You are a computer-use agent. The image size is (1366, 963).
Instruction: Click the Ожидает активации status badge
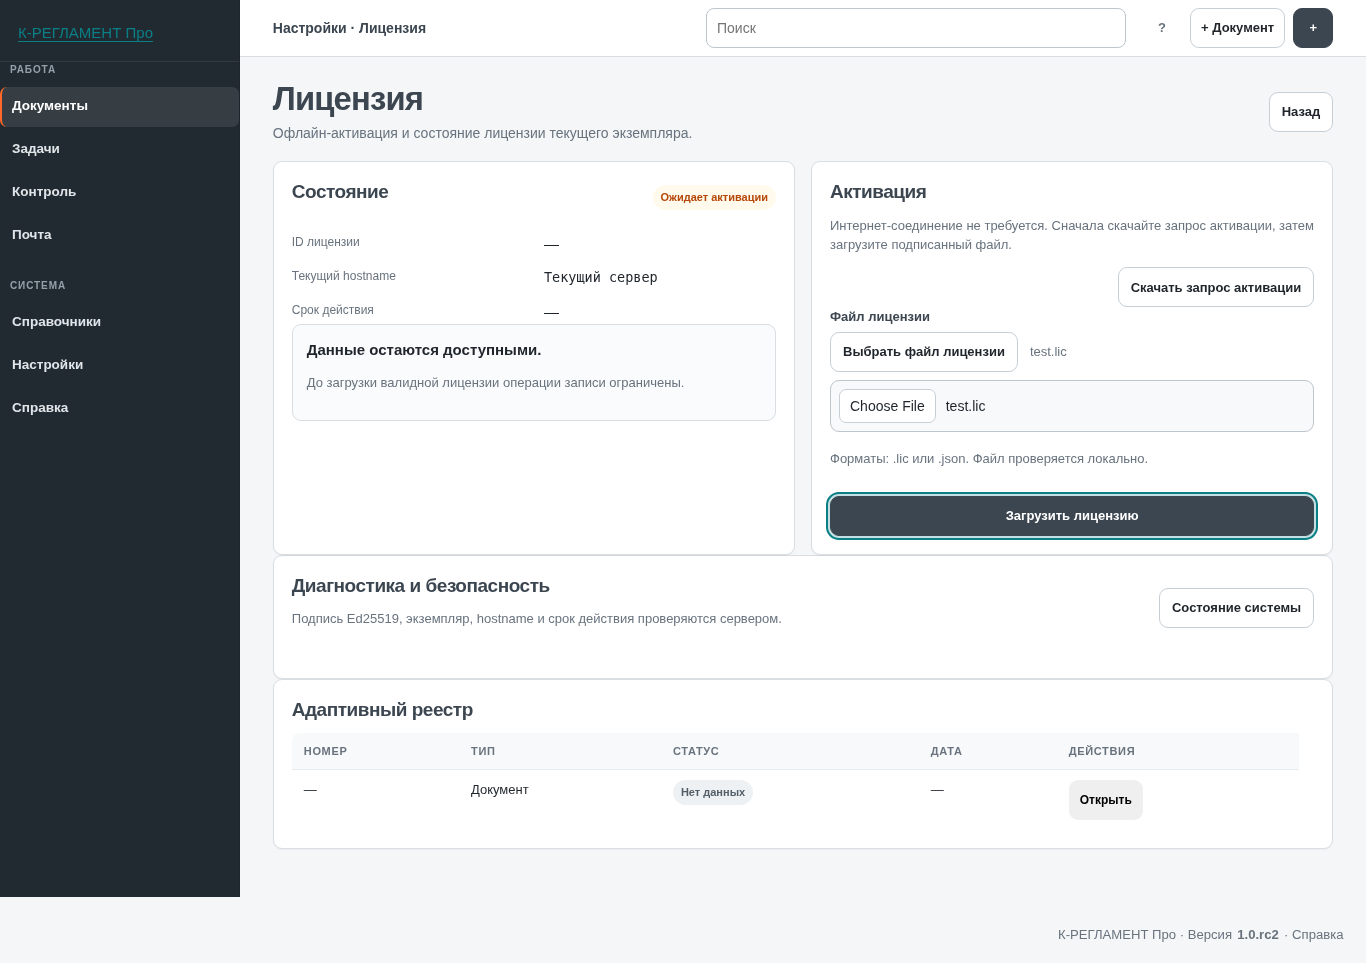714,198
